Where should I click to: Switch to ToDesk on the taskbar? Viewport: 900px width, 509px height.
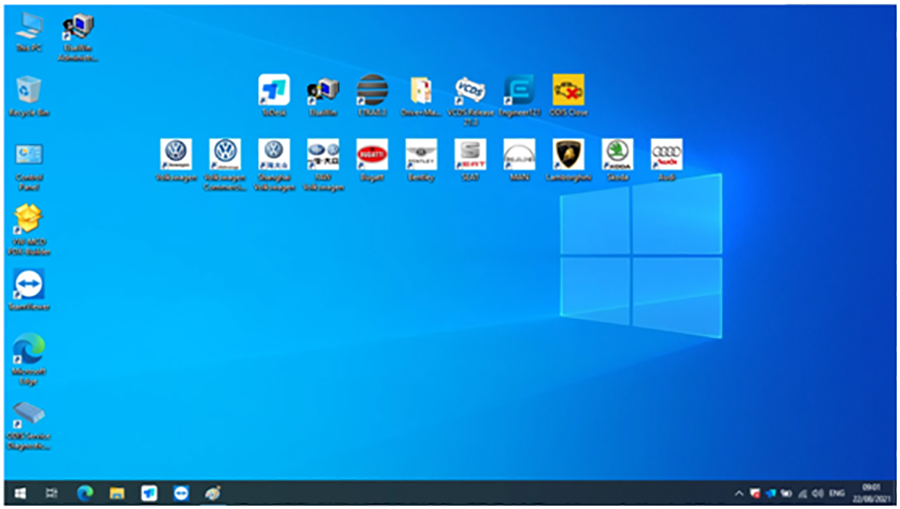(149, 493)
